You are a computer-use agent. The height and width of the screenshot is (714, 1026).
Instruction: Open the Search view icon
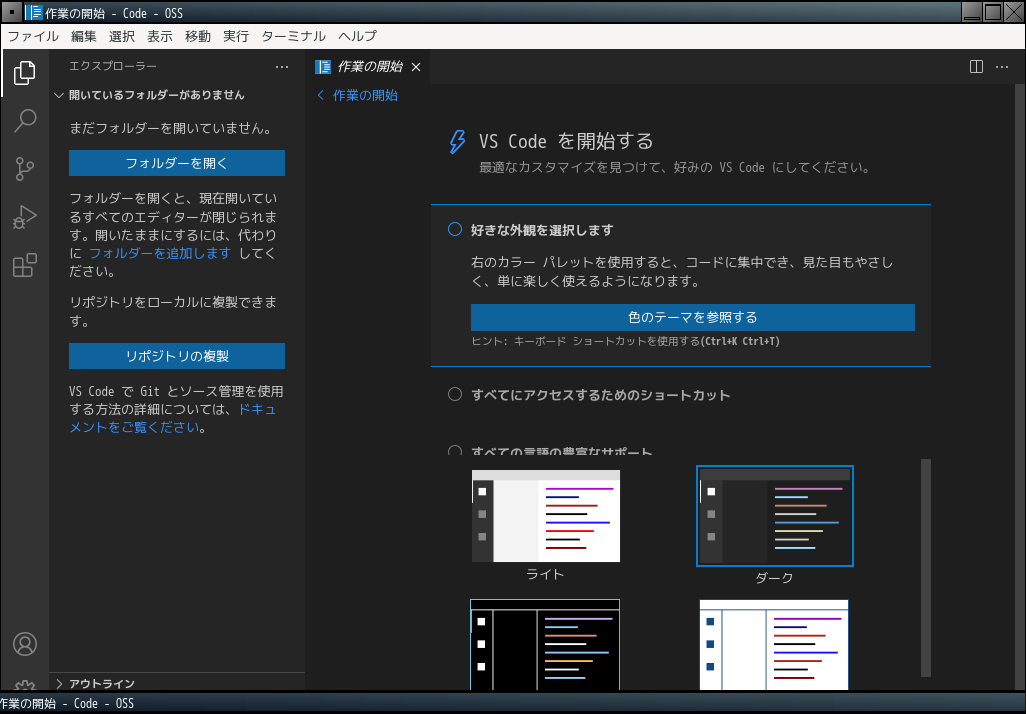[24, 120]
